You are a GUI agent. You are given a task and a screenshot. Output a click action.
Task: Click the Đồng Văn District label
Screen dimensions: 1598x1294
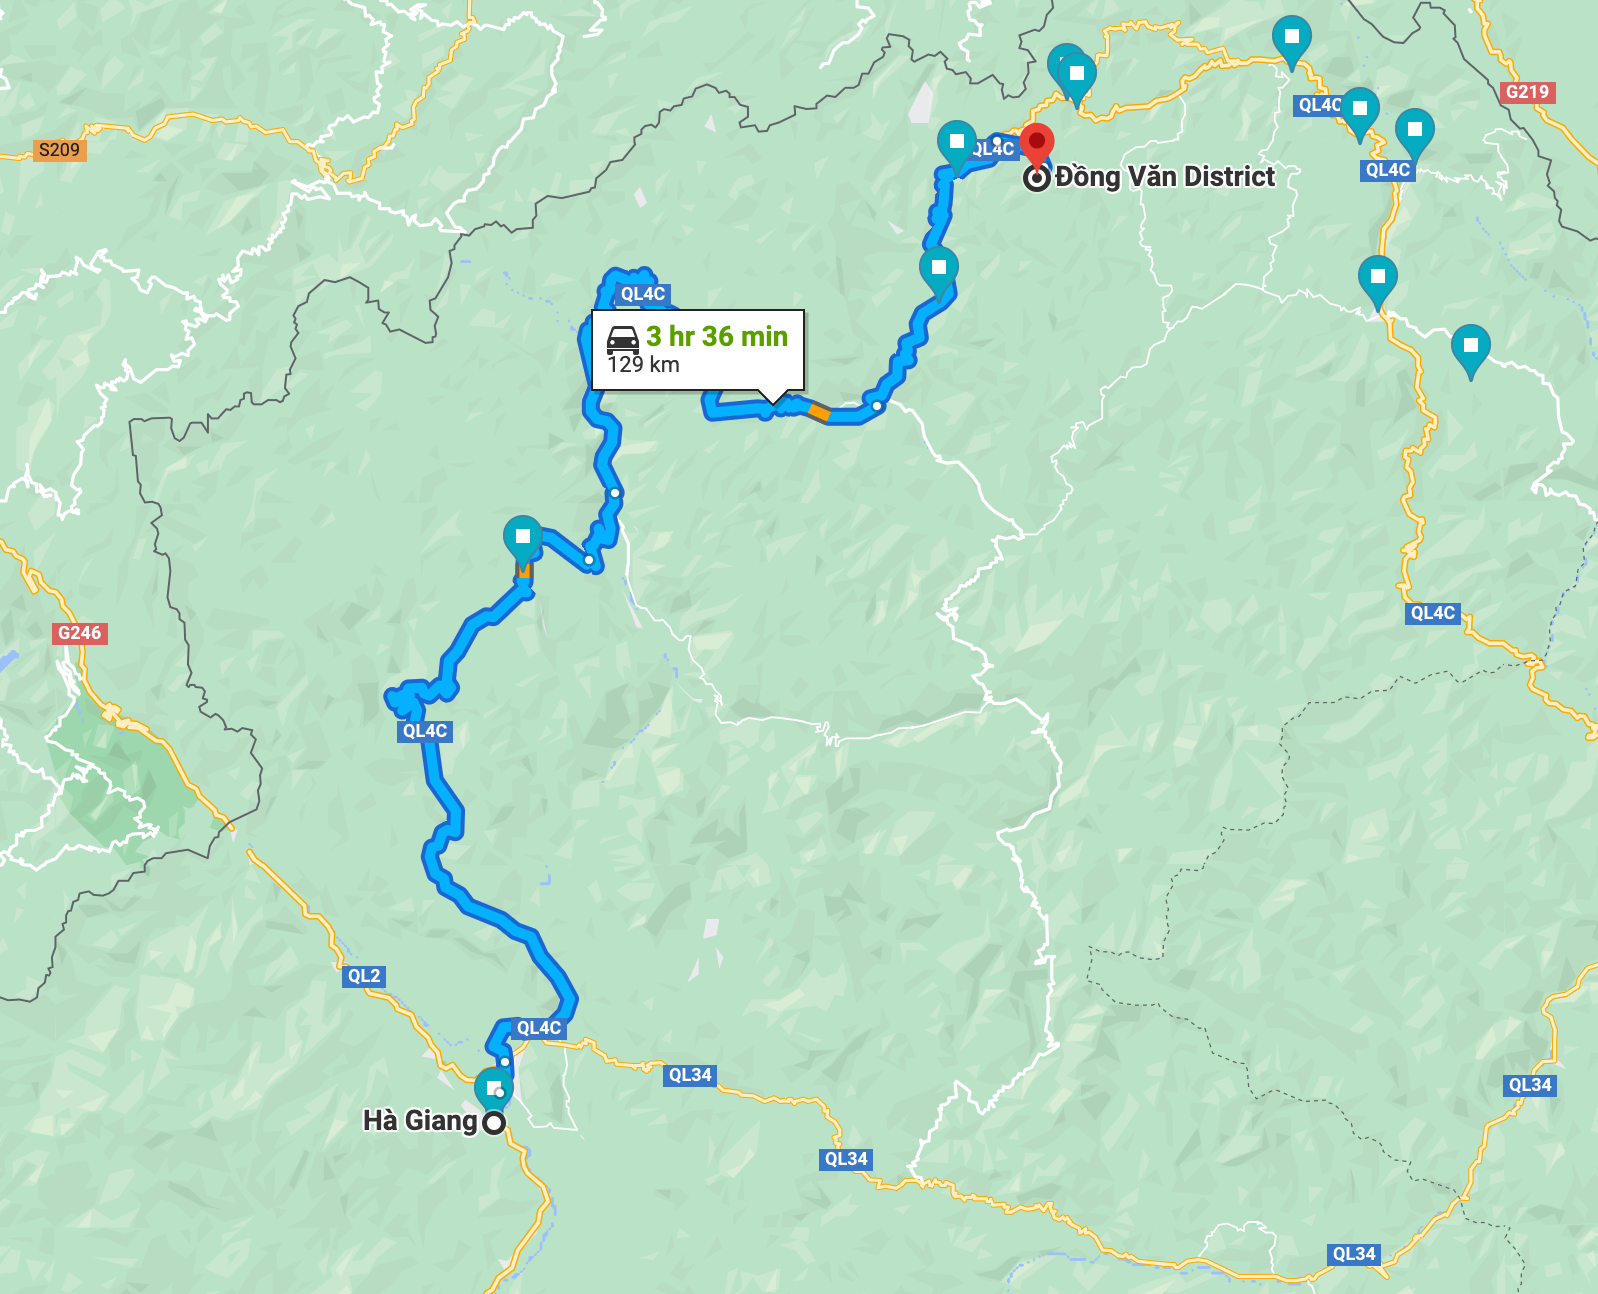pyautogui.click(x=1165, y=177)
